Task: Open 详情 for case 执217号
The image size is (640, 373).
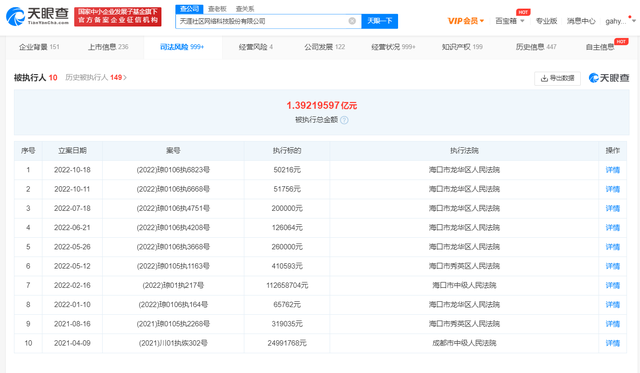Action: coord(613,285)
